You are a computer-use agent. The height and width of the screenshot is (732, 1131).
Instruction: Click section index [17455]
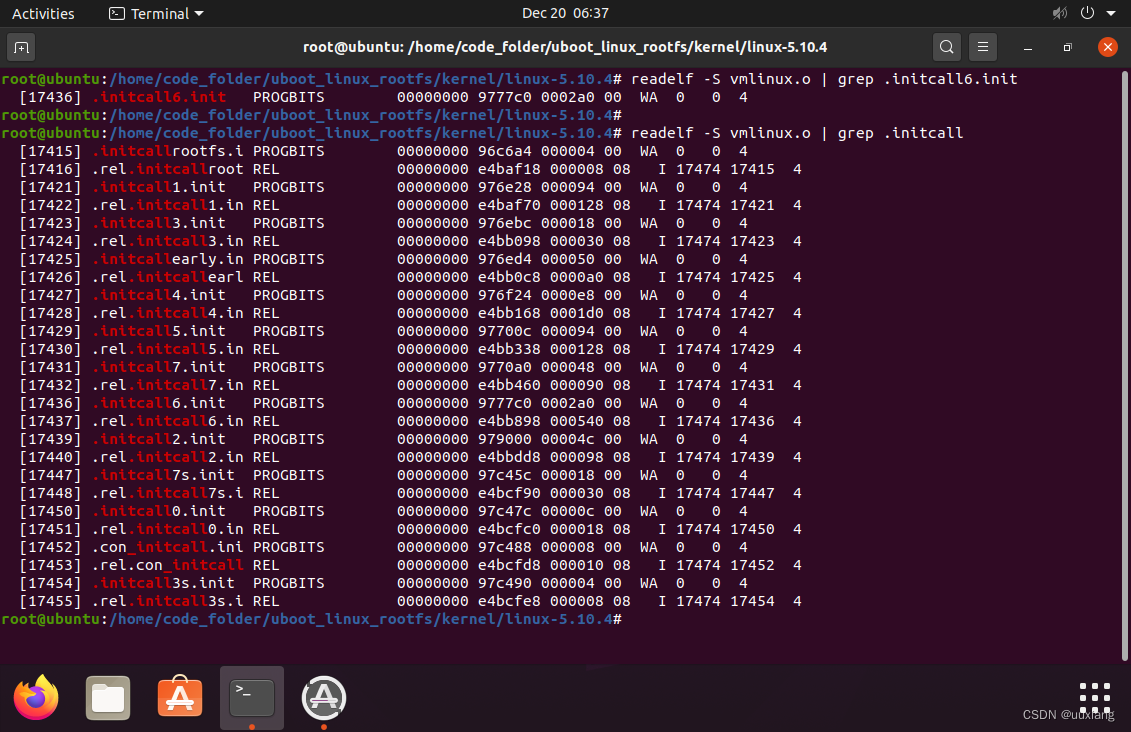[x=50, y=602]
